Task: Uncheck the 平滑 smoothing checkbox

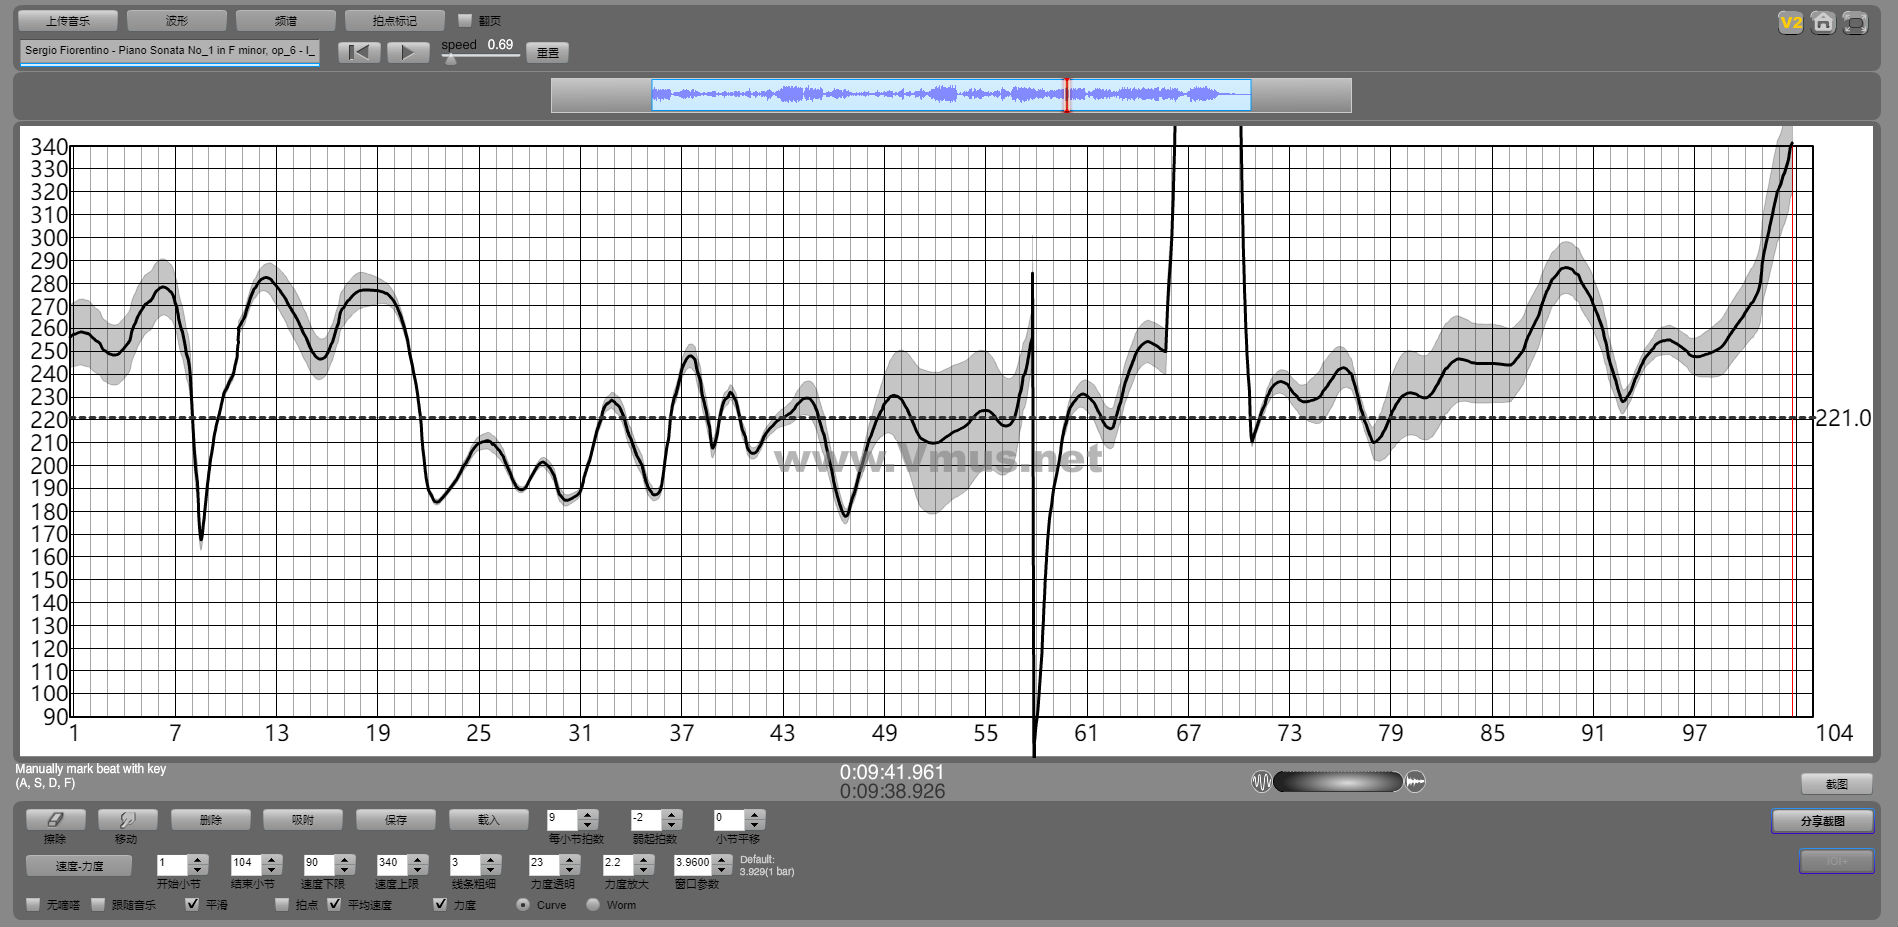Action: (x=193, y=904)
